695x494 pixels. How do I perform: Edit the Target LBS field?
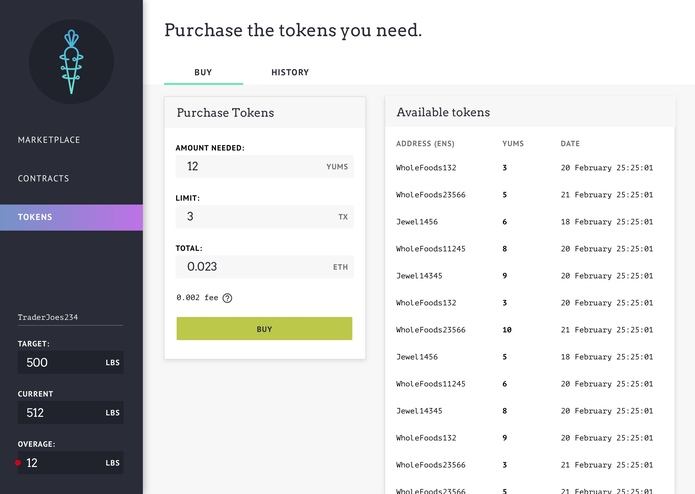70,362
